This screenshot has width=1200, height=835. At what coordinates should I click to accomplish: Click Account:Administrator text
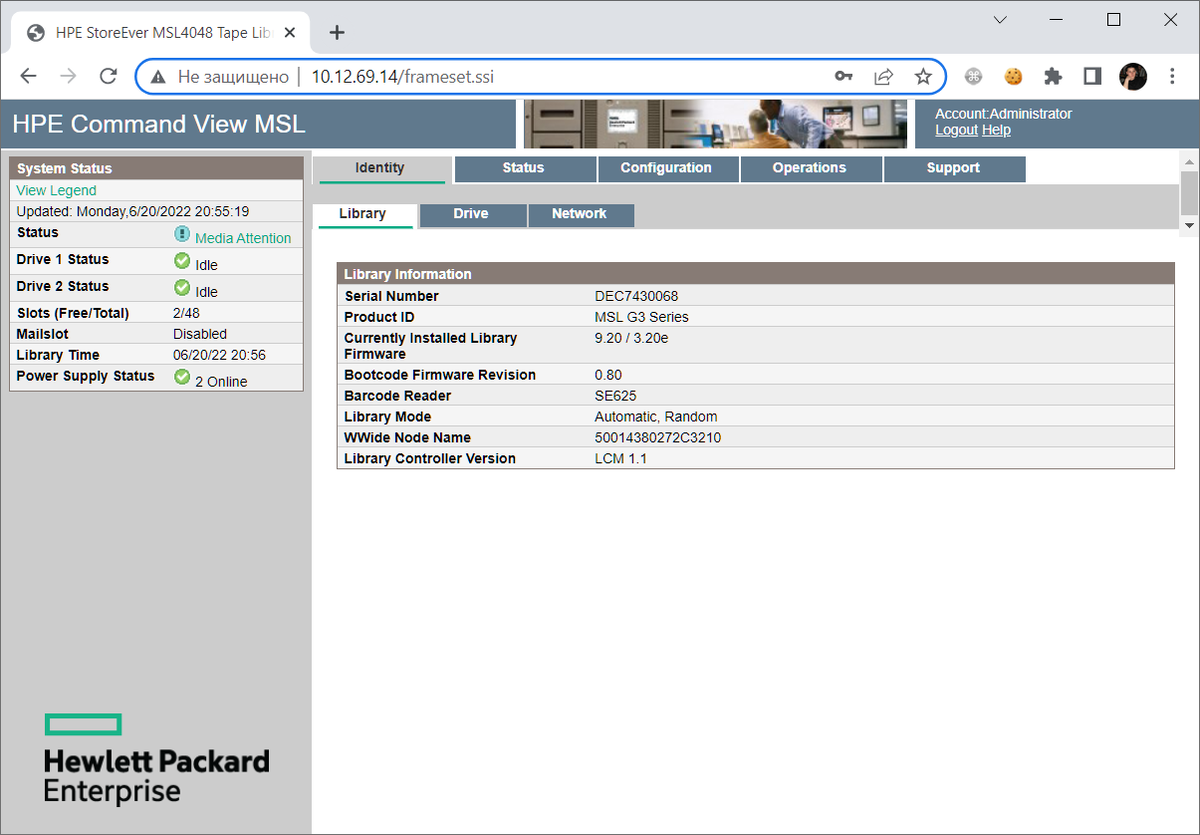coord(1003,114)
